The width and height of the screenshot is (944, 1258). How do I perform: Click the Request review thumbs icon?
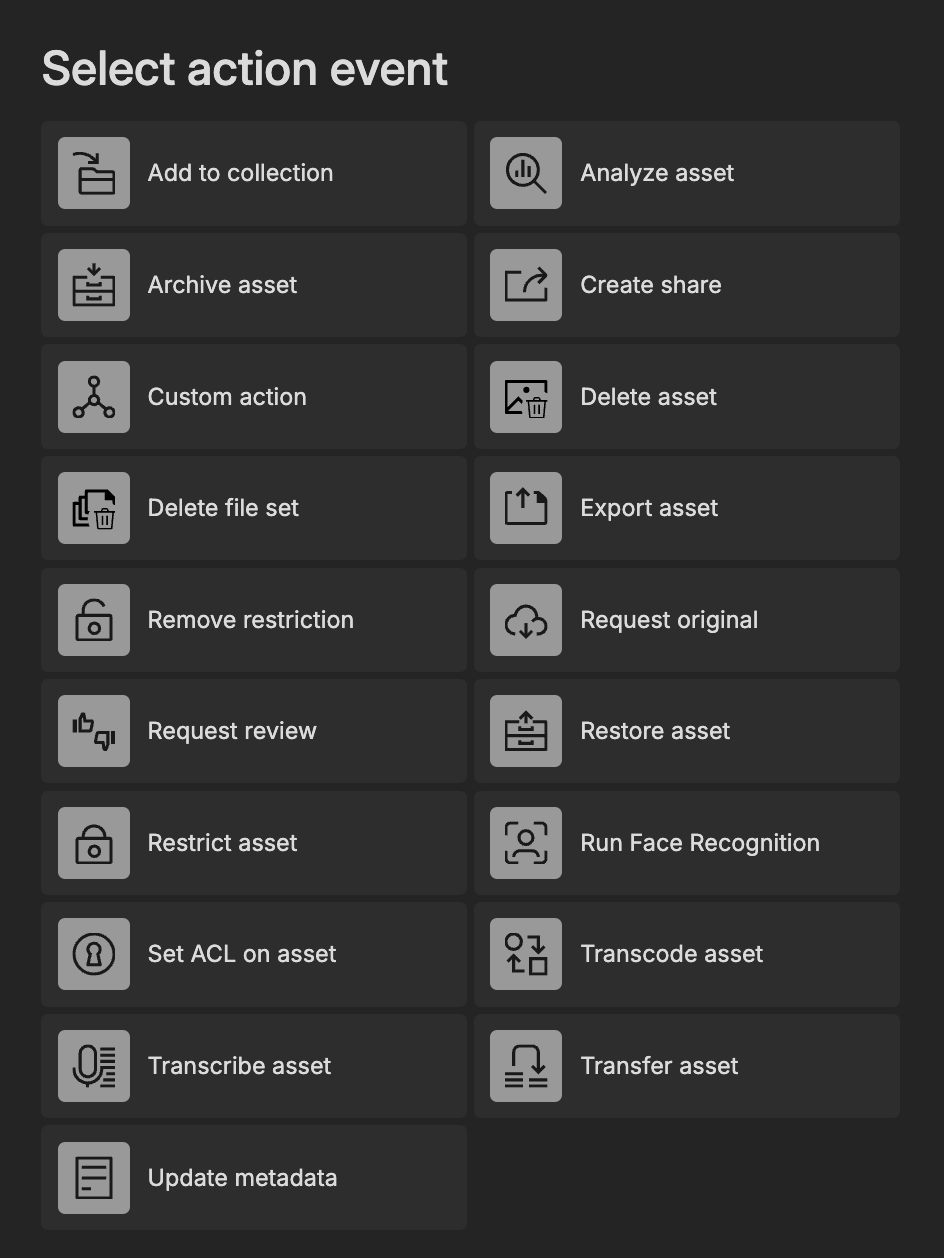coord(94,731)
